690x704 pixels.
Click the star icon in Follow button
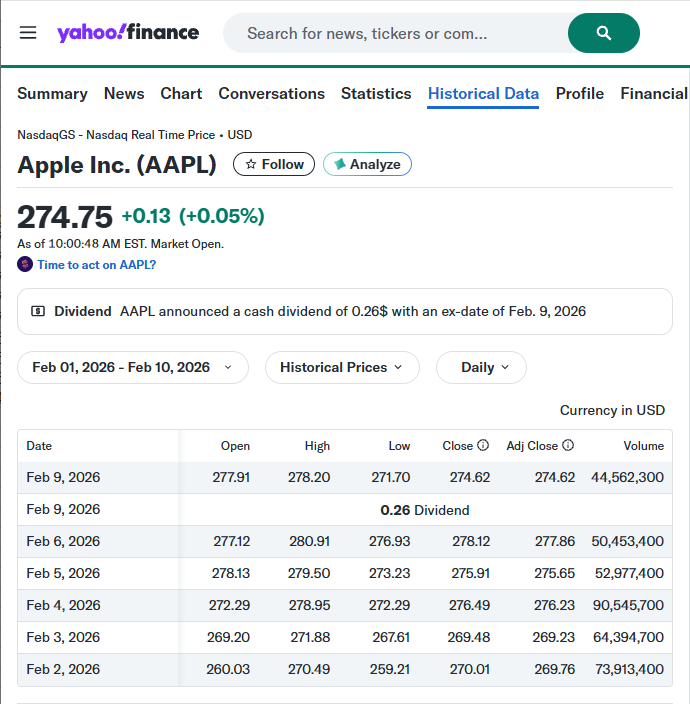pos(251,164)
